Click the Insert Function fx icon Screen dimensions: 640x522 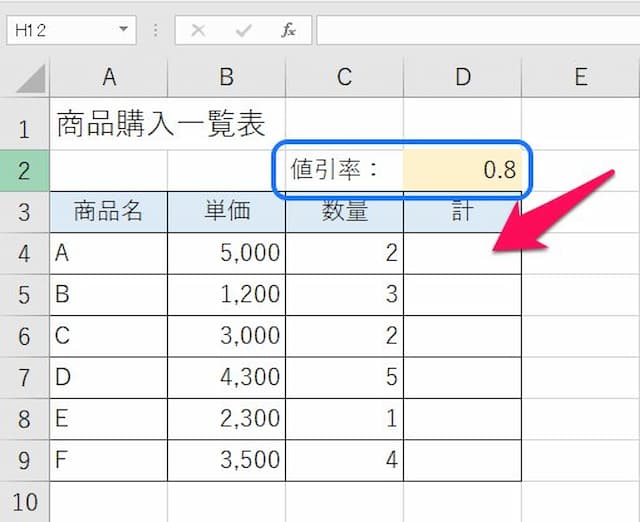288,30
